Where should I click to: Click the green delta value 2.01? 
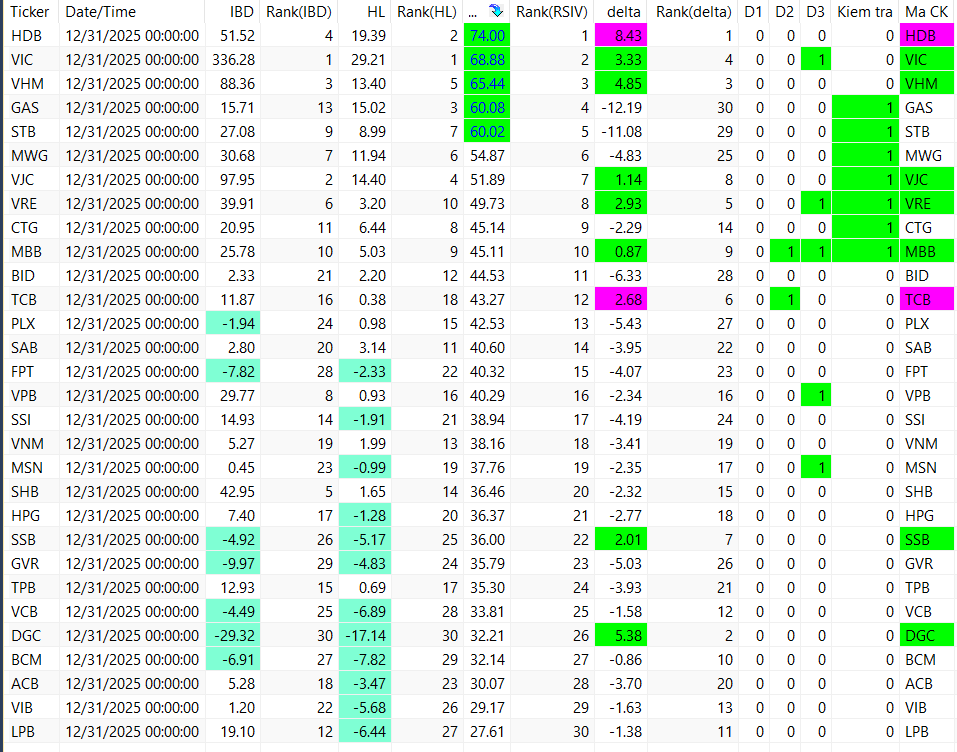click(621, 540)
